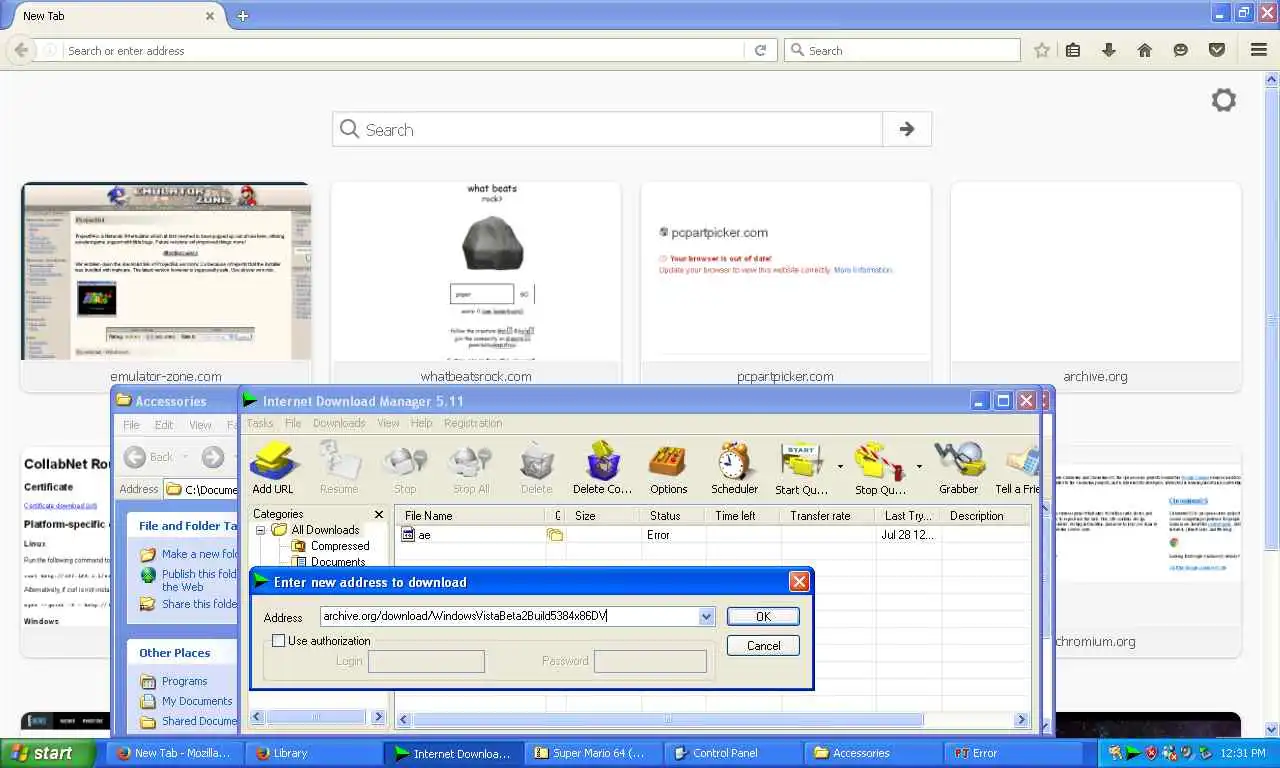Click the download list horizontal scrollbar
The image size is (1280, 768).
click(x=668, y=719)
